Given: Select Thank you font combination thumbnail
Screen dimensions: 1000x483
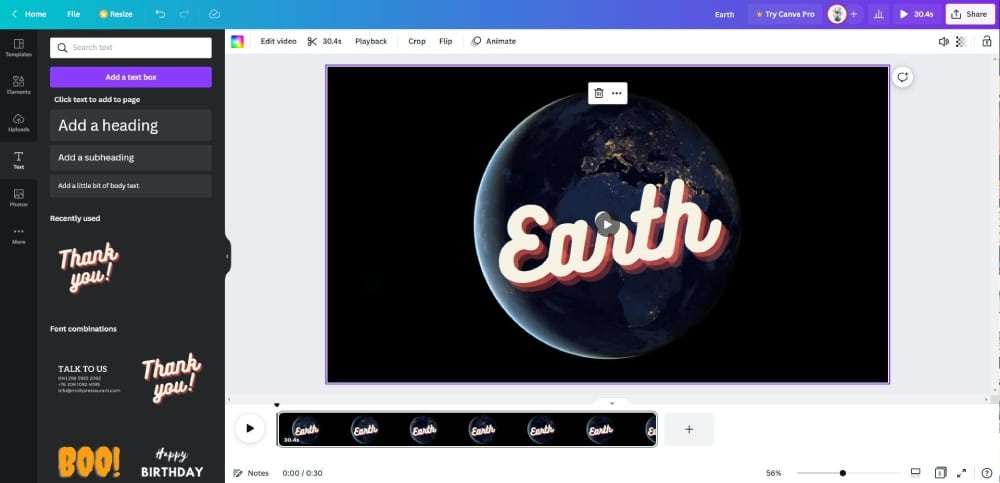Looking at the screenshot, I should (x=172, y=378).
